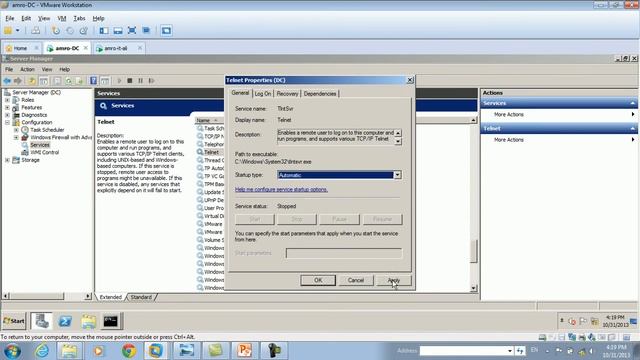Open Command Prompt from the guest taskbar
The height and width of the screenshot is (360, 640).
click(111, 321)
